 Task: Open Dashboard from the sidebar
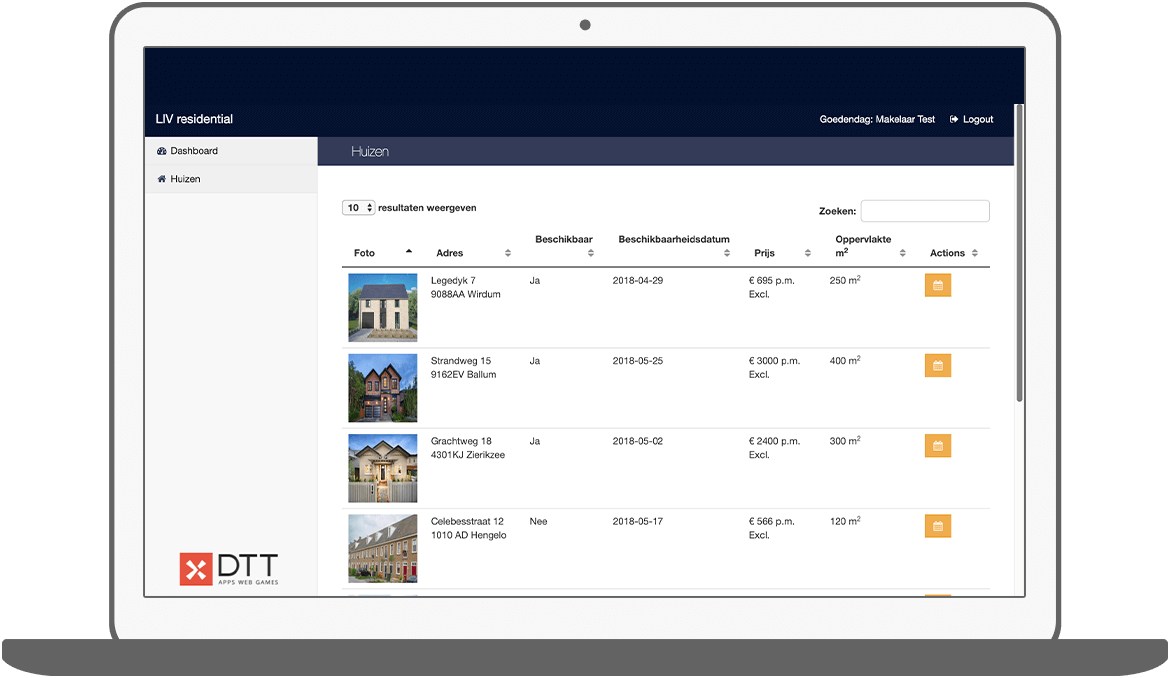(x=231, y=151)
